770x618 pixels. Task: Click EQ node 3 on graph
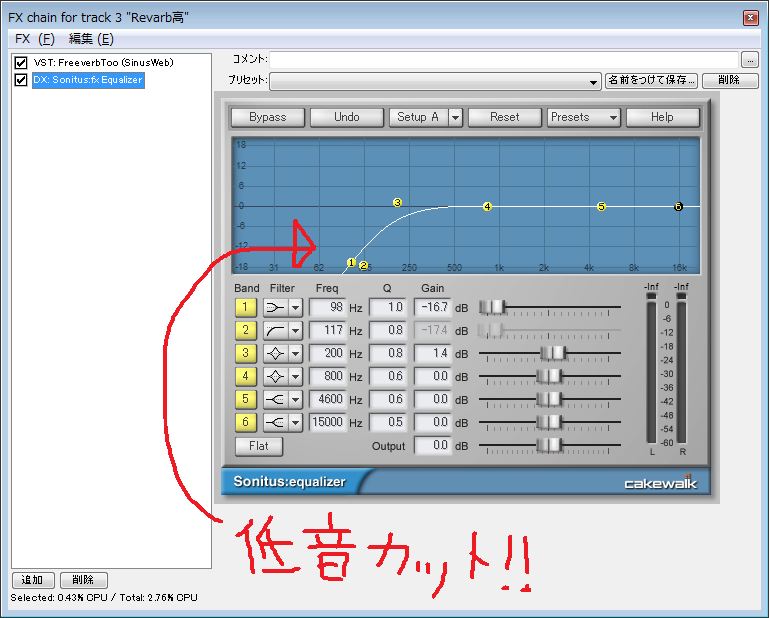(x=397, y=202)
